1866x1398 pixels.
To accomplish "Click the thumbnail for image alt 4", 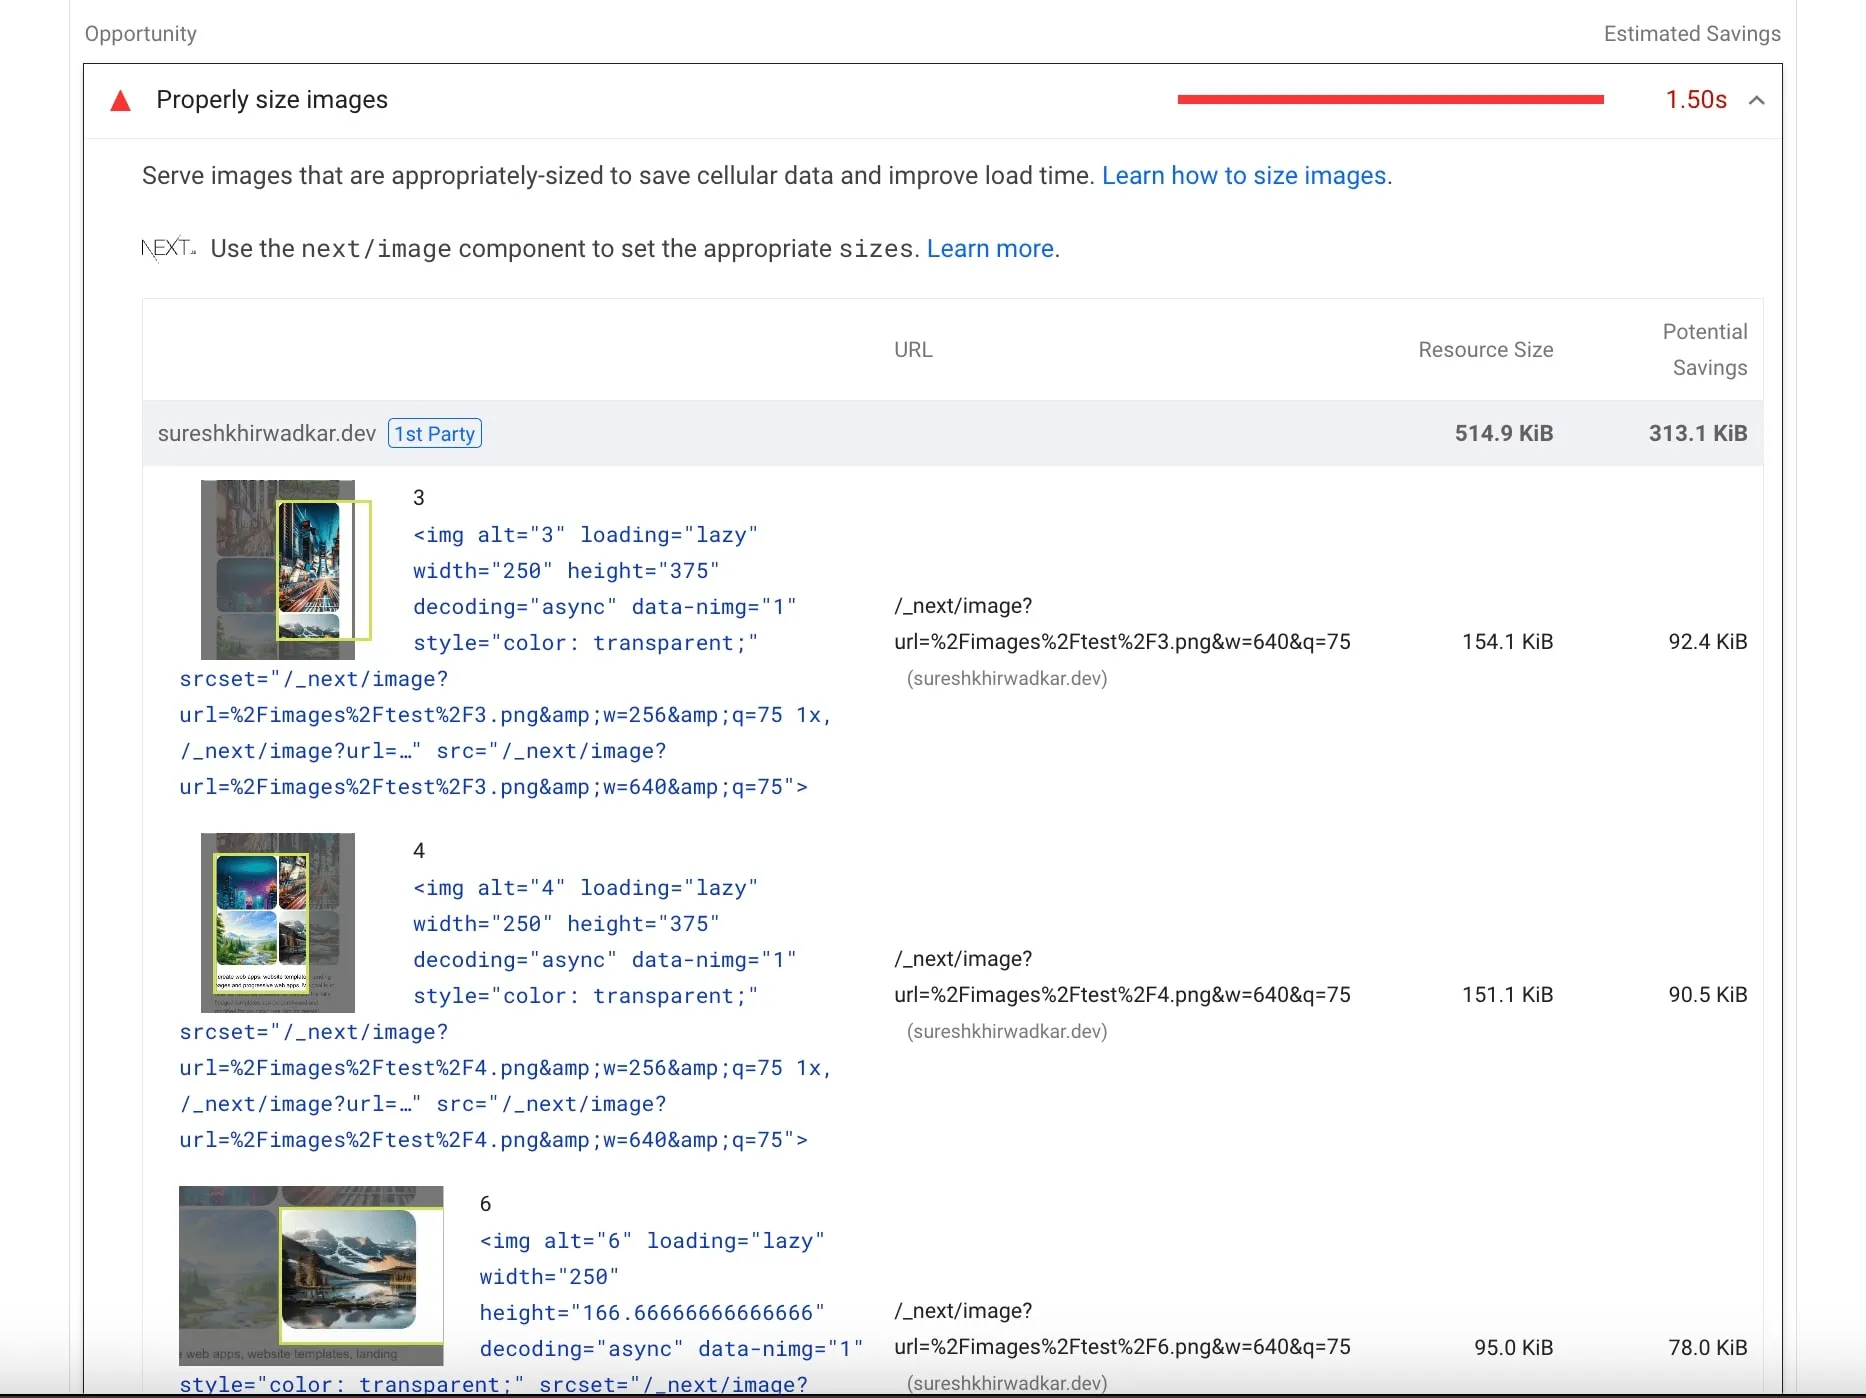I will [278, 922].
